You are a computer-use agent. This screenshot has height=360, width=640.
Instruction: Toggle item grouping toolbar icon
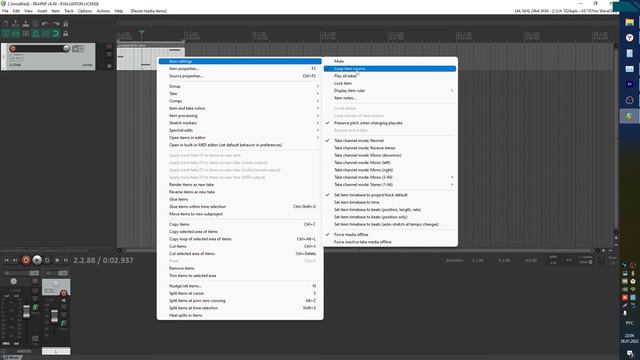[x=16, y=33]
